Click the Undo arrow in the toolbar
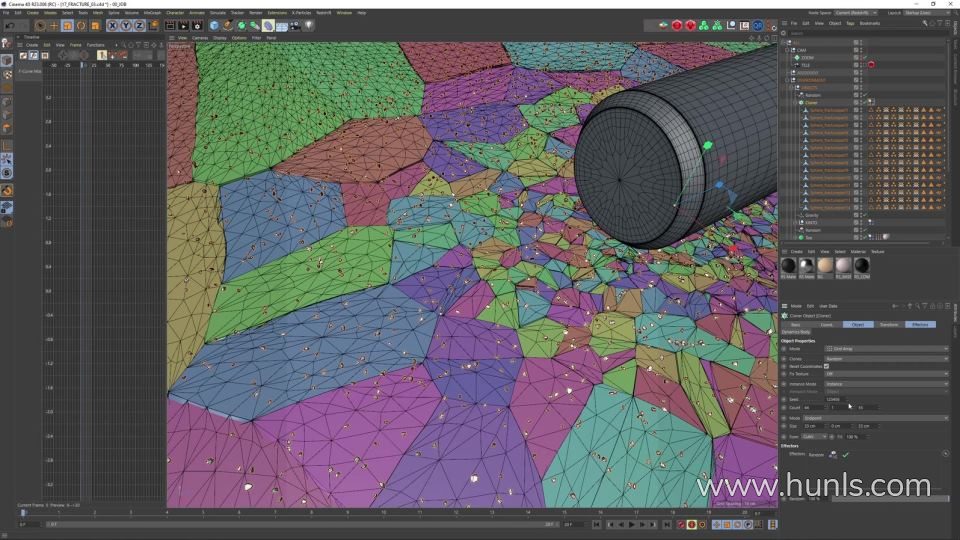The width and height of the screenshot is (960, 540). pos(10,26)
